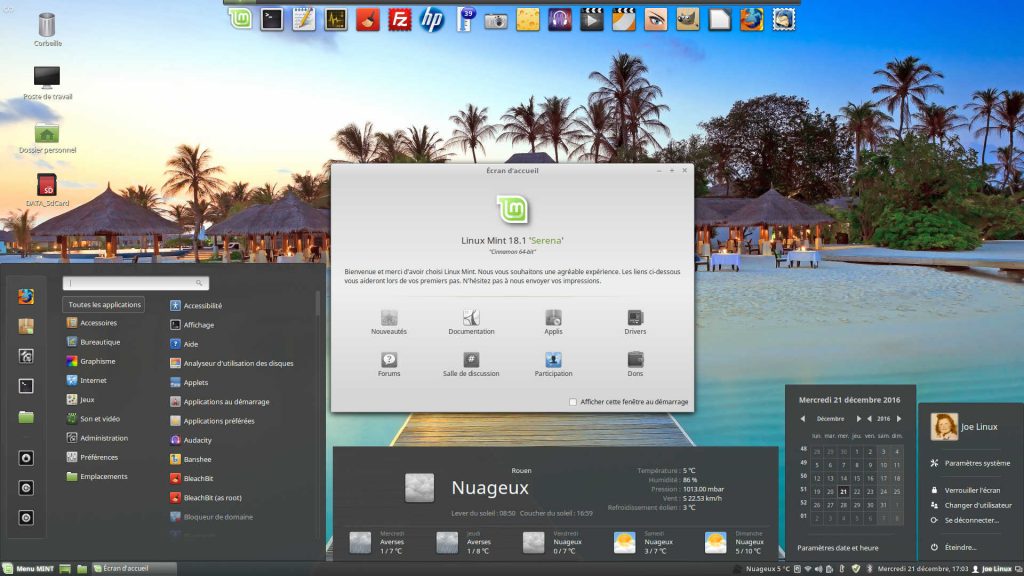Click 'Paramètres date et heure' link
This screenshot has width=1024, height=576.
pos(837,548)
